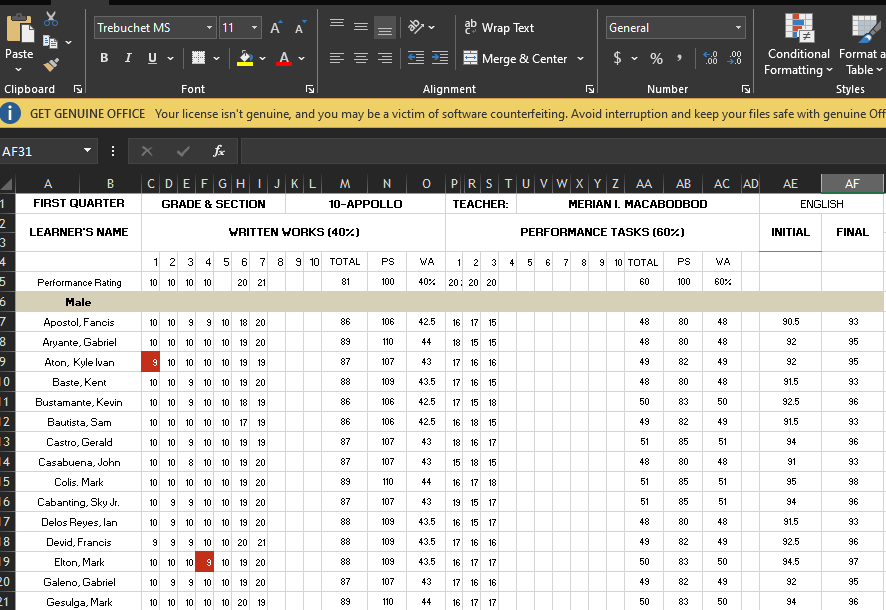Expand the Name Box dropdown arrow
This screenshot has height=610, width=886.
tap(87, 151)
